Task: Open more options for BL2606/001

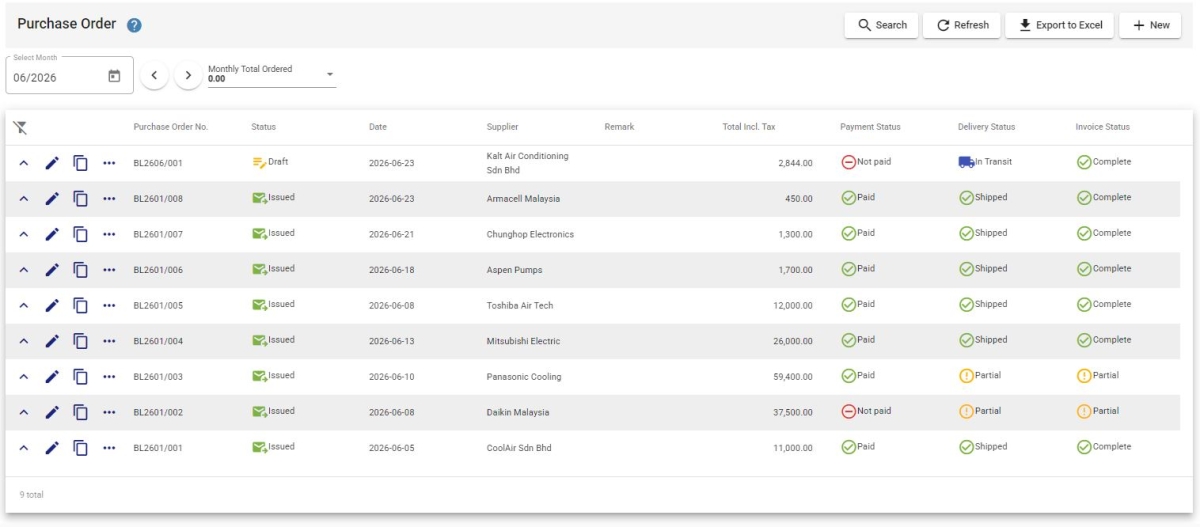Action: [x=109, y=163]
